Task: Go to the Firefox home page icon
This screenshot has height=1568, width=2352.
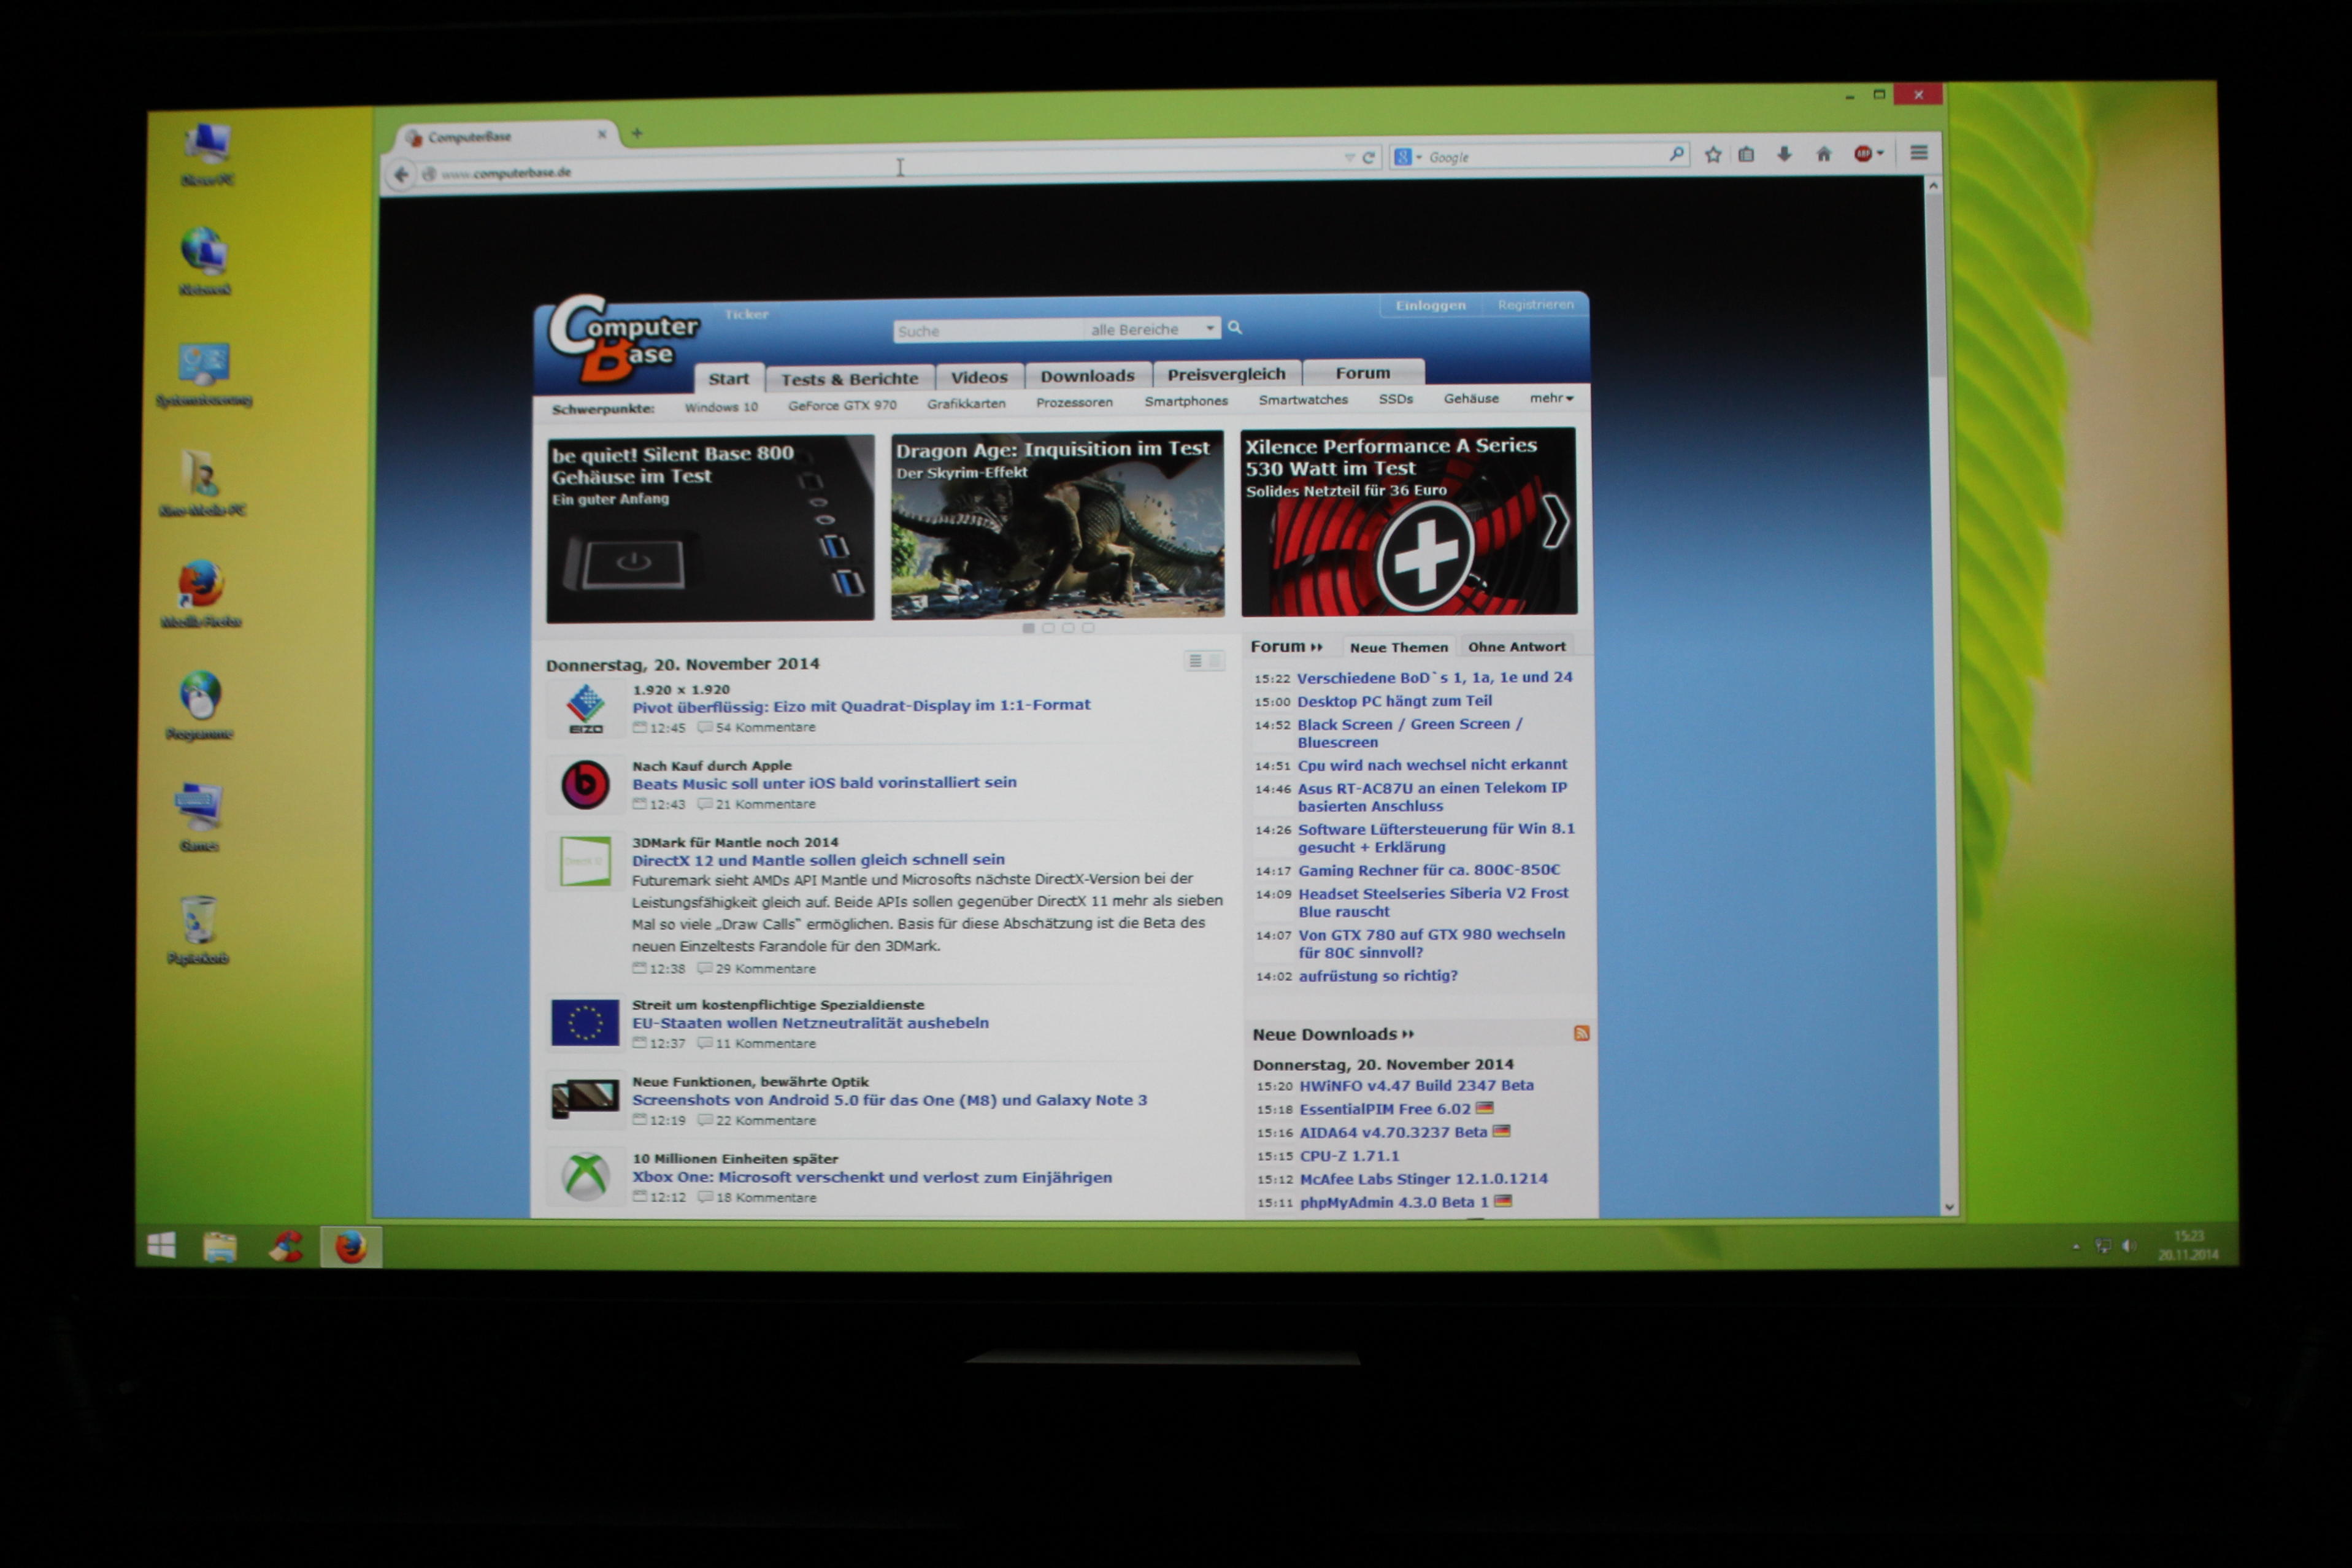Action: click(x=1823, y=154)
